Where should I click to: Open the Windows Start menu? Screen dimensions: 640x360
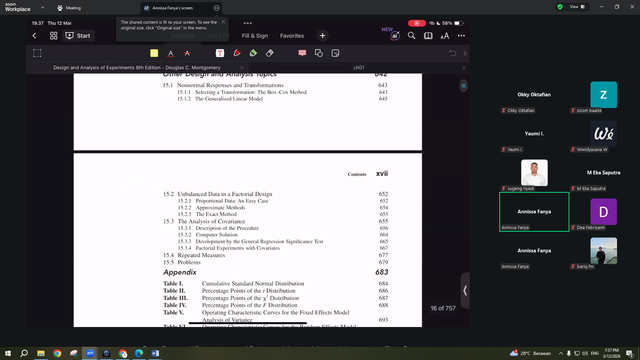tap(8, 353)
